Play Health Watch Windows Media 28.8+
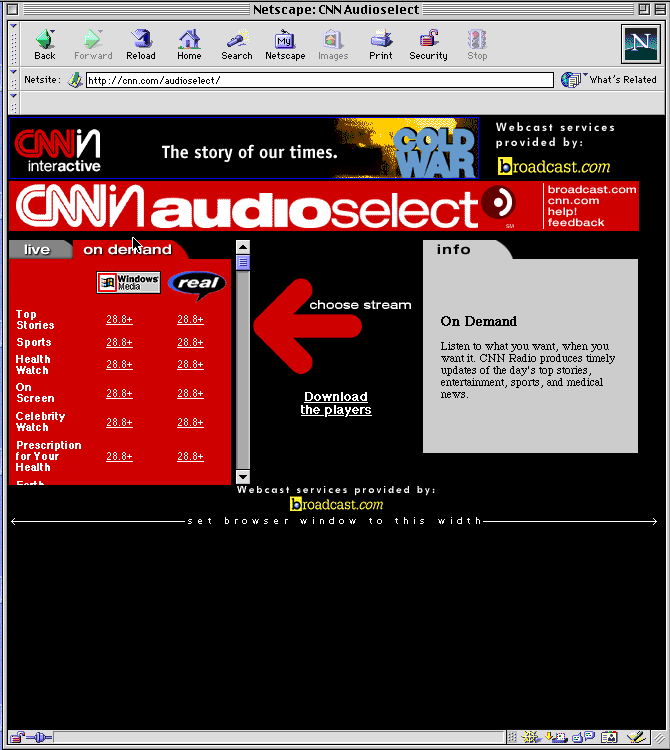The width and height of the screenshot is (670, 750). (x=119, y=364)
